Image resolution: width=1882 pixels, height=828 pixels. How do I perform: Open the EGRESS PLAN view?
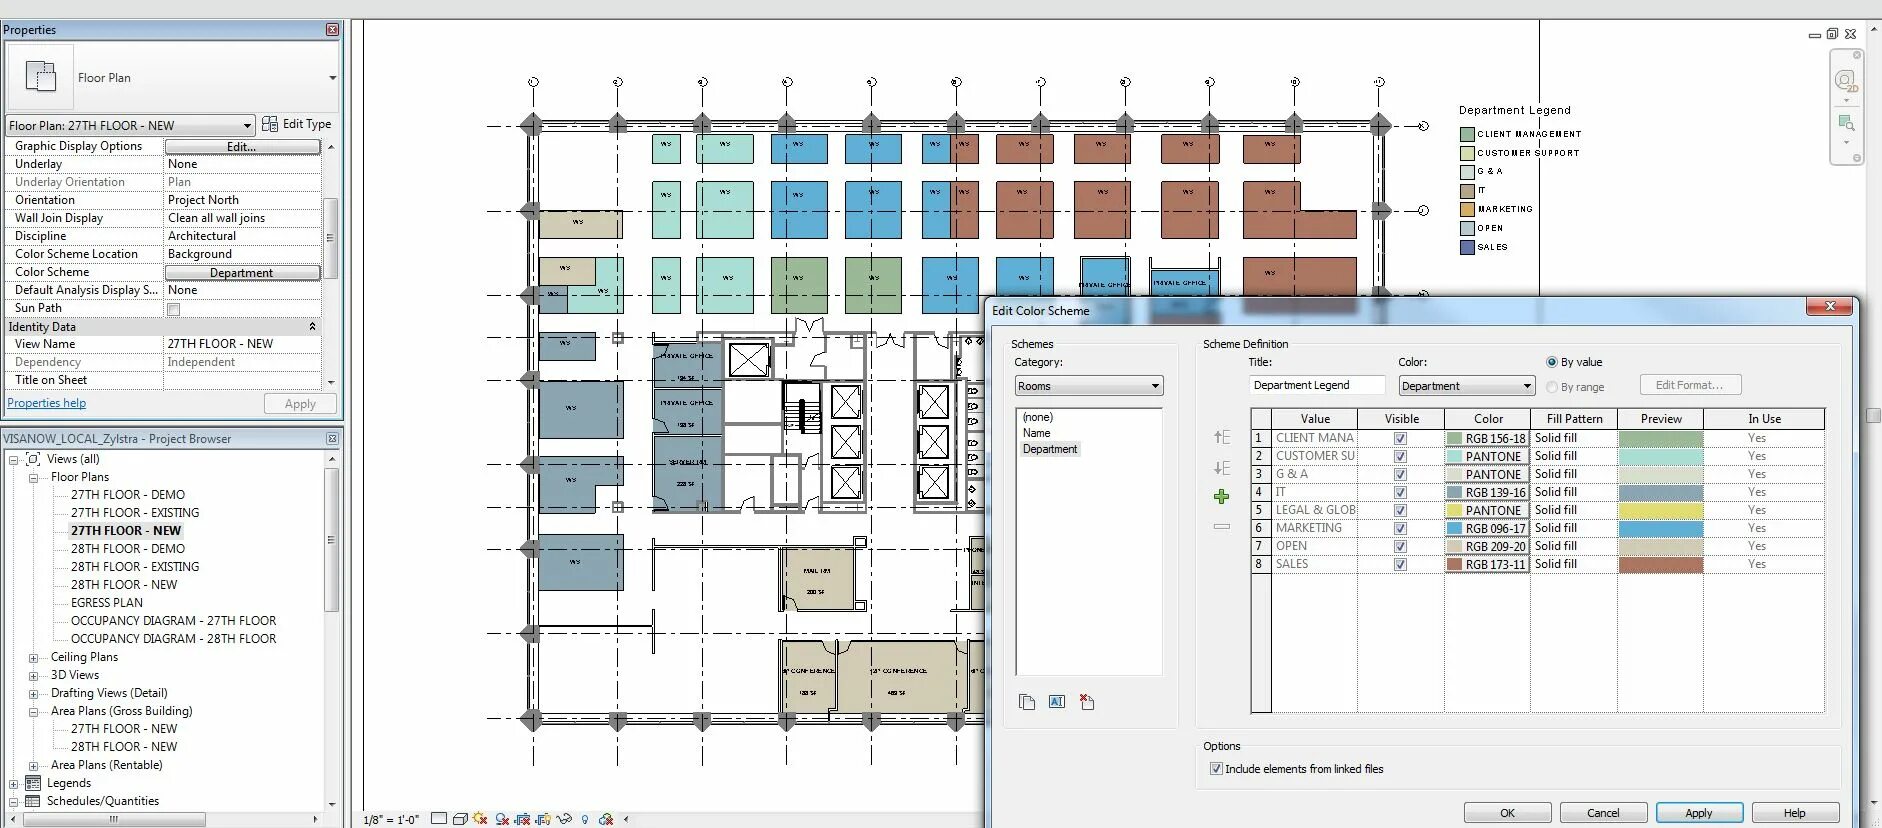[107, 603]
